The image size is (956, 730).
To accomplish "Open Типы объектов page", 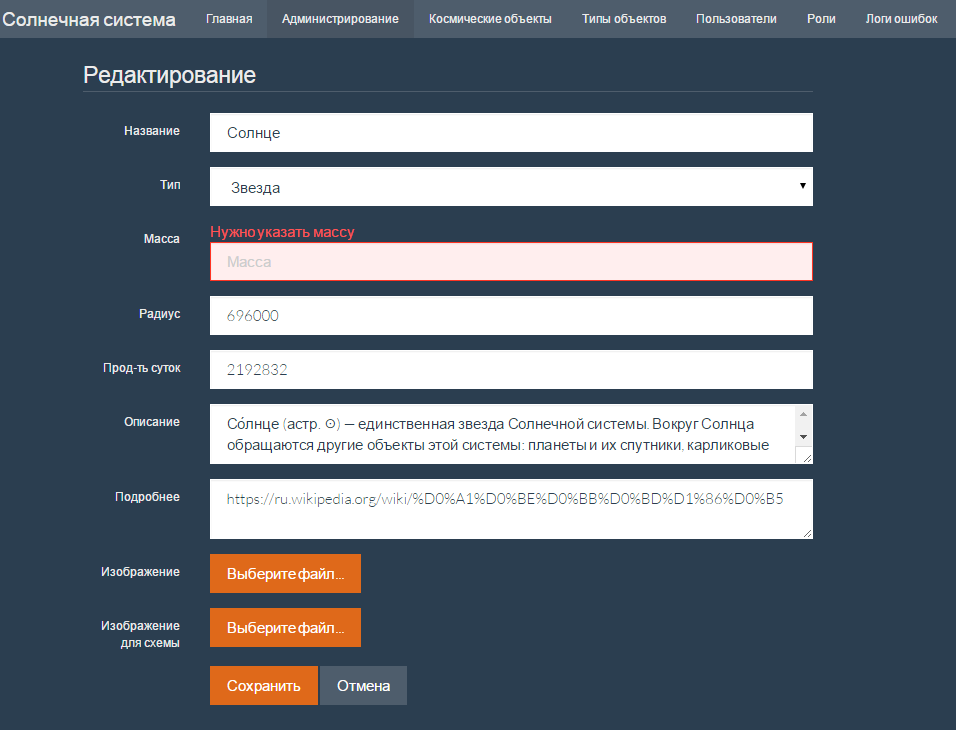I will pos(624,19).
